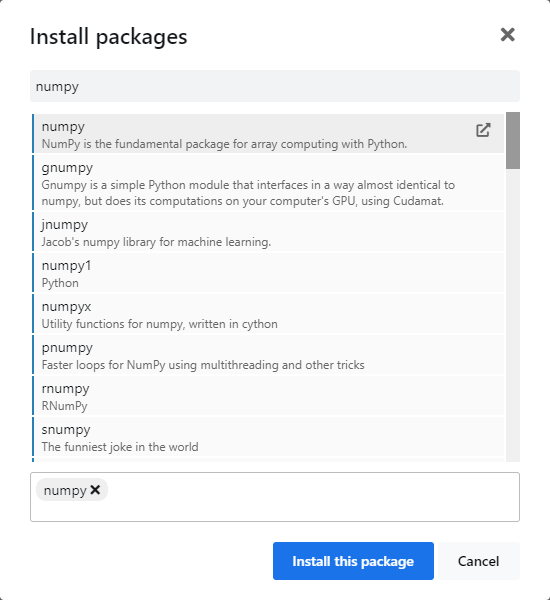
Task: Select the numpy package result
Action: click(268, 134)
